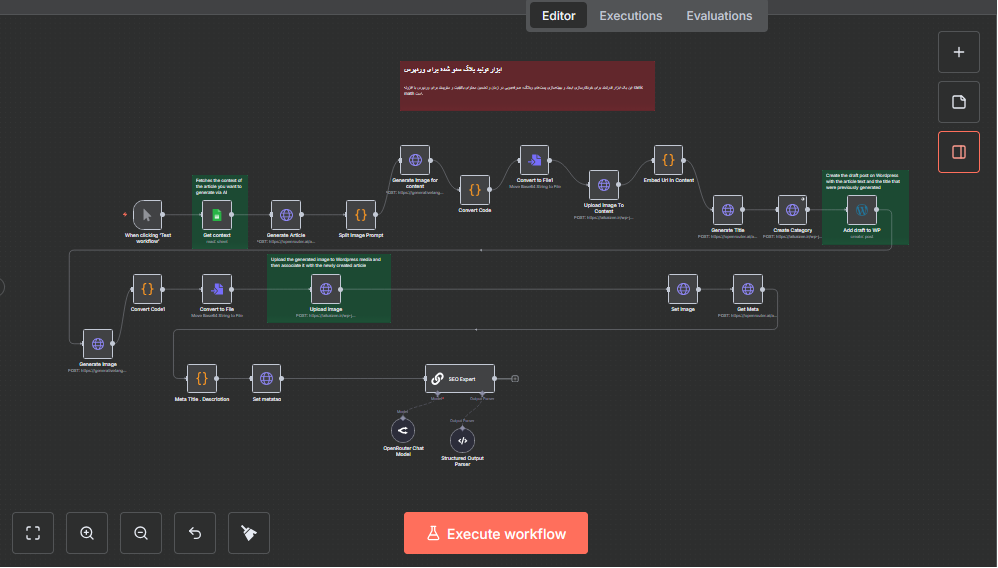Click the Structured Output Parser node

[462, 440]
